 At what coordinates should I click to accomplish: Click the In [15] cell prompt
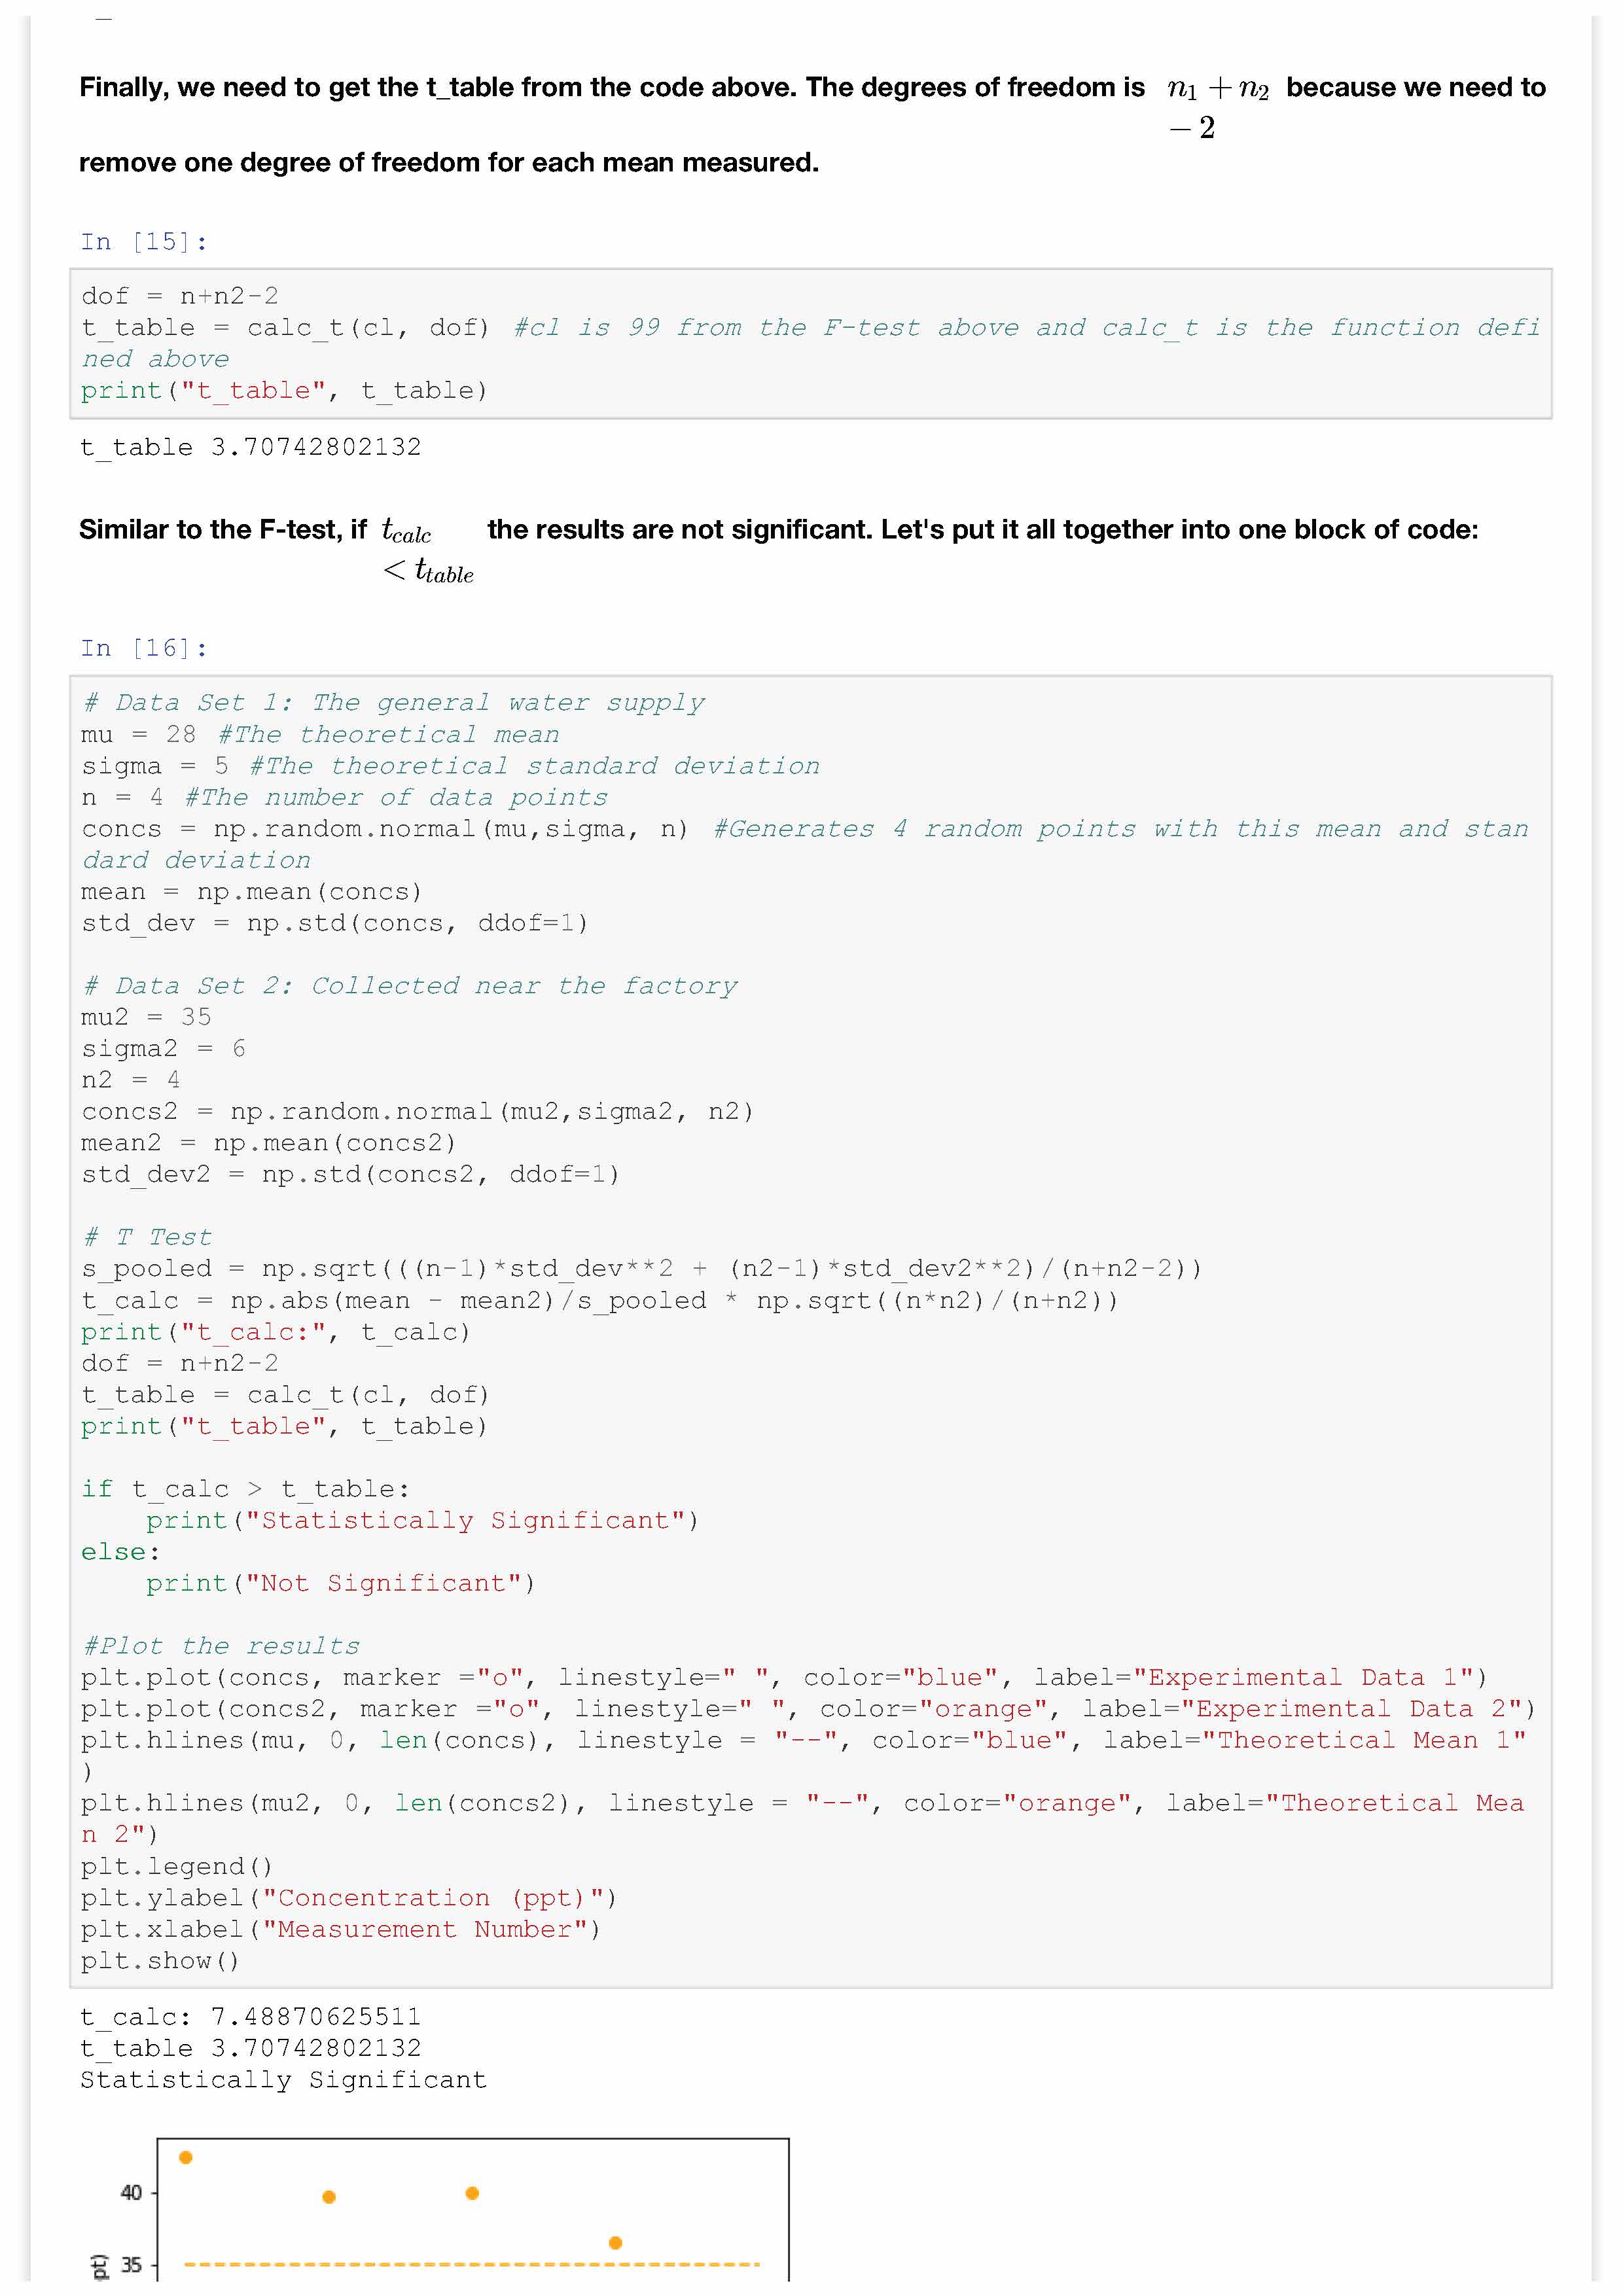pos(144,242)
